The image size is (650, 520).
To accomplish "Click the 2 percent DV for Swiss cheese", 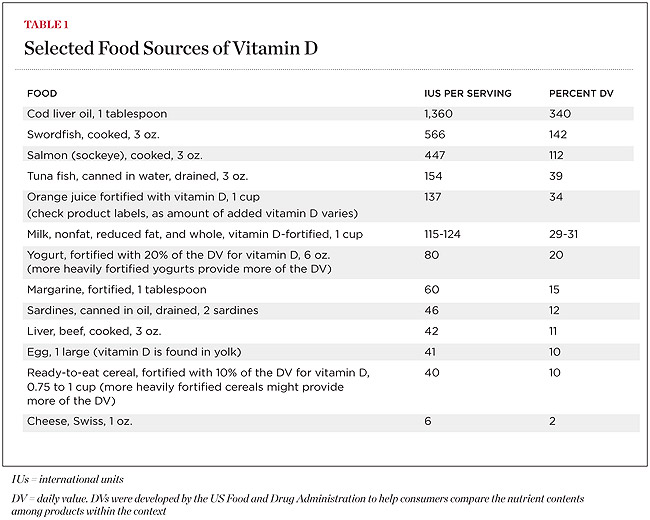I will [553, 422].
